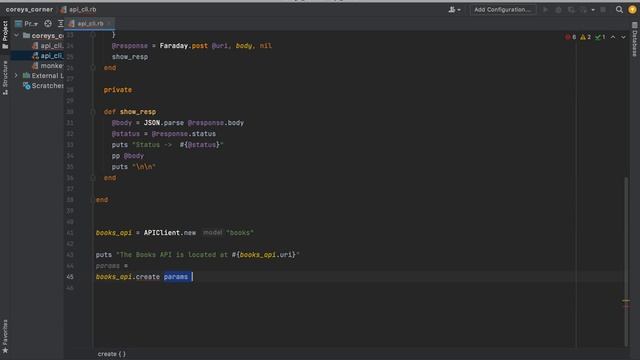The height and width of the screenshot is (360, 640).
Task: Click the 'model:' inlay hint
Action: 213,233
